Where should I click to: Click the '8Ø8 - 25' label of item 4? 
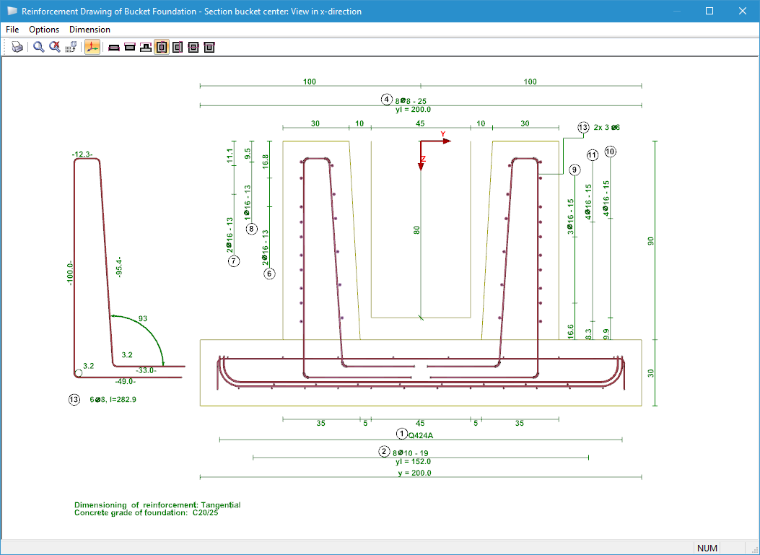411,101
